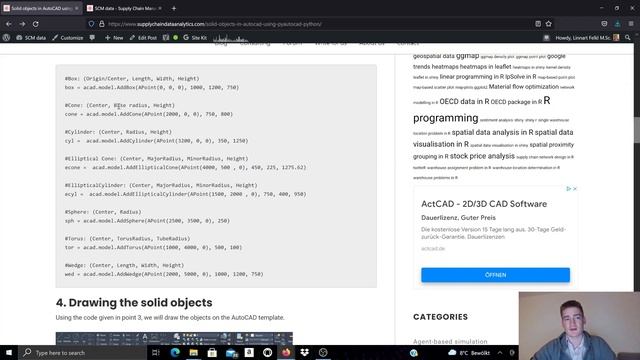
Task: Open the Yoast SEO icon in admin bar
Action: (166, 38)
